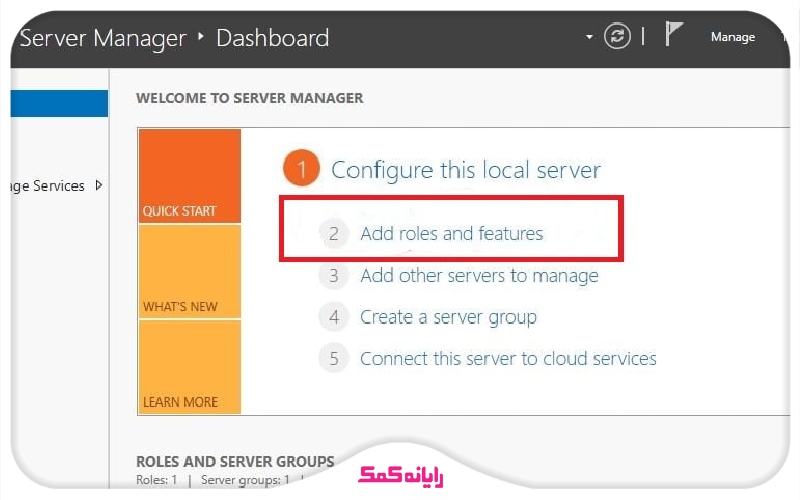Image resolution: width=800 pixels, height=500 pixels.
Task: Click the ROLES AND SERVER GROUPS heading
Action: [235, 461]
